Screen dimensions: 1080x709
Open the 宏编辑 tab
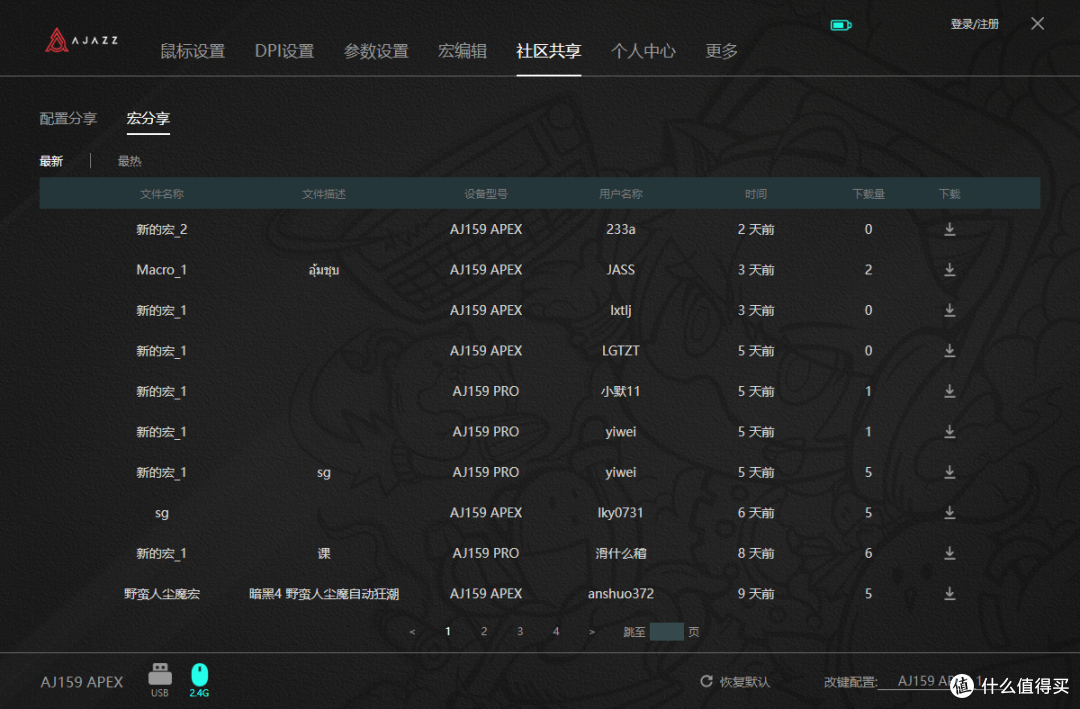click(462, 51)
